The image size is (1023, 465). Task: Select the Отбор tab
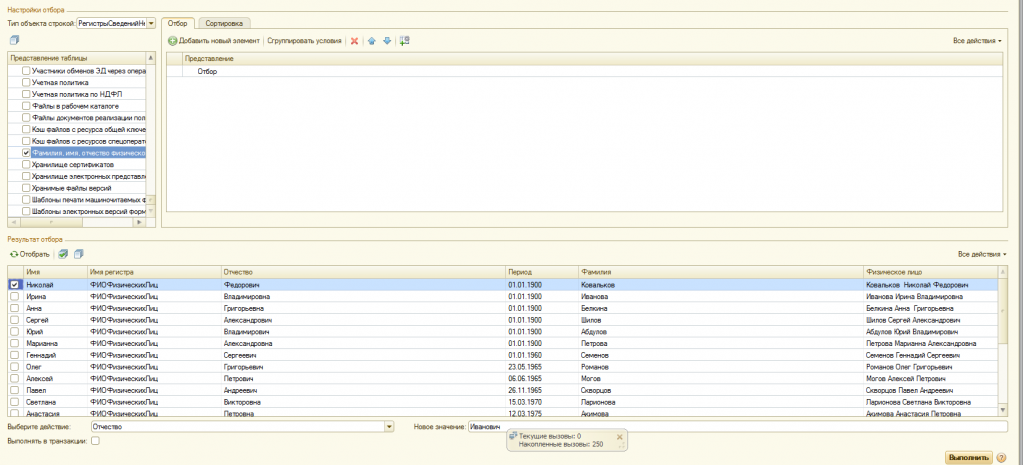tap(177, 23)
